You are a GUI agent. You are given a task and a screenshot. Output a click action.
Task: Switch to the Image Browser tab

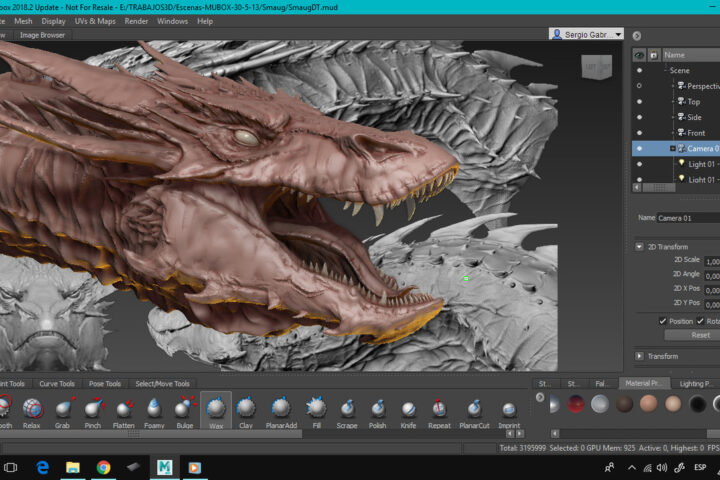pyautogui.click(x=42, y=35)
